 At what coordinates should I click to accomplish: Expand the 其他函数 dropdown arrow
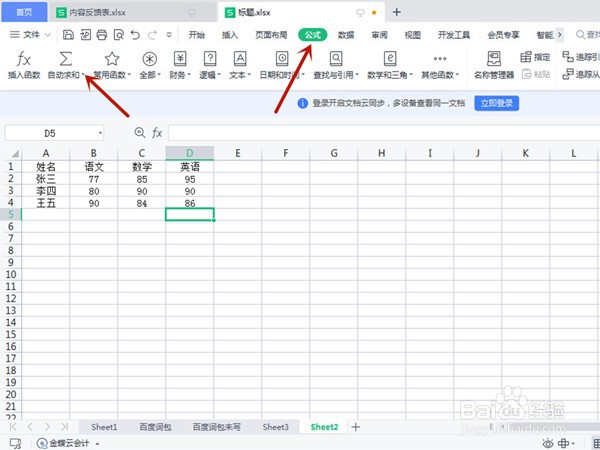point(457,75)
